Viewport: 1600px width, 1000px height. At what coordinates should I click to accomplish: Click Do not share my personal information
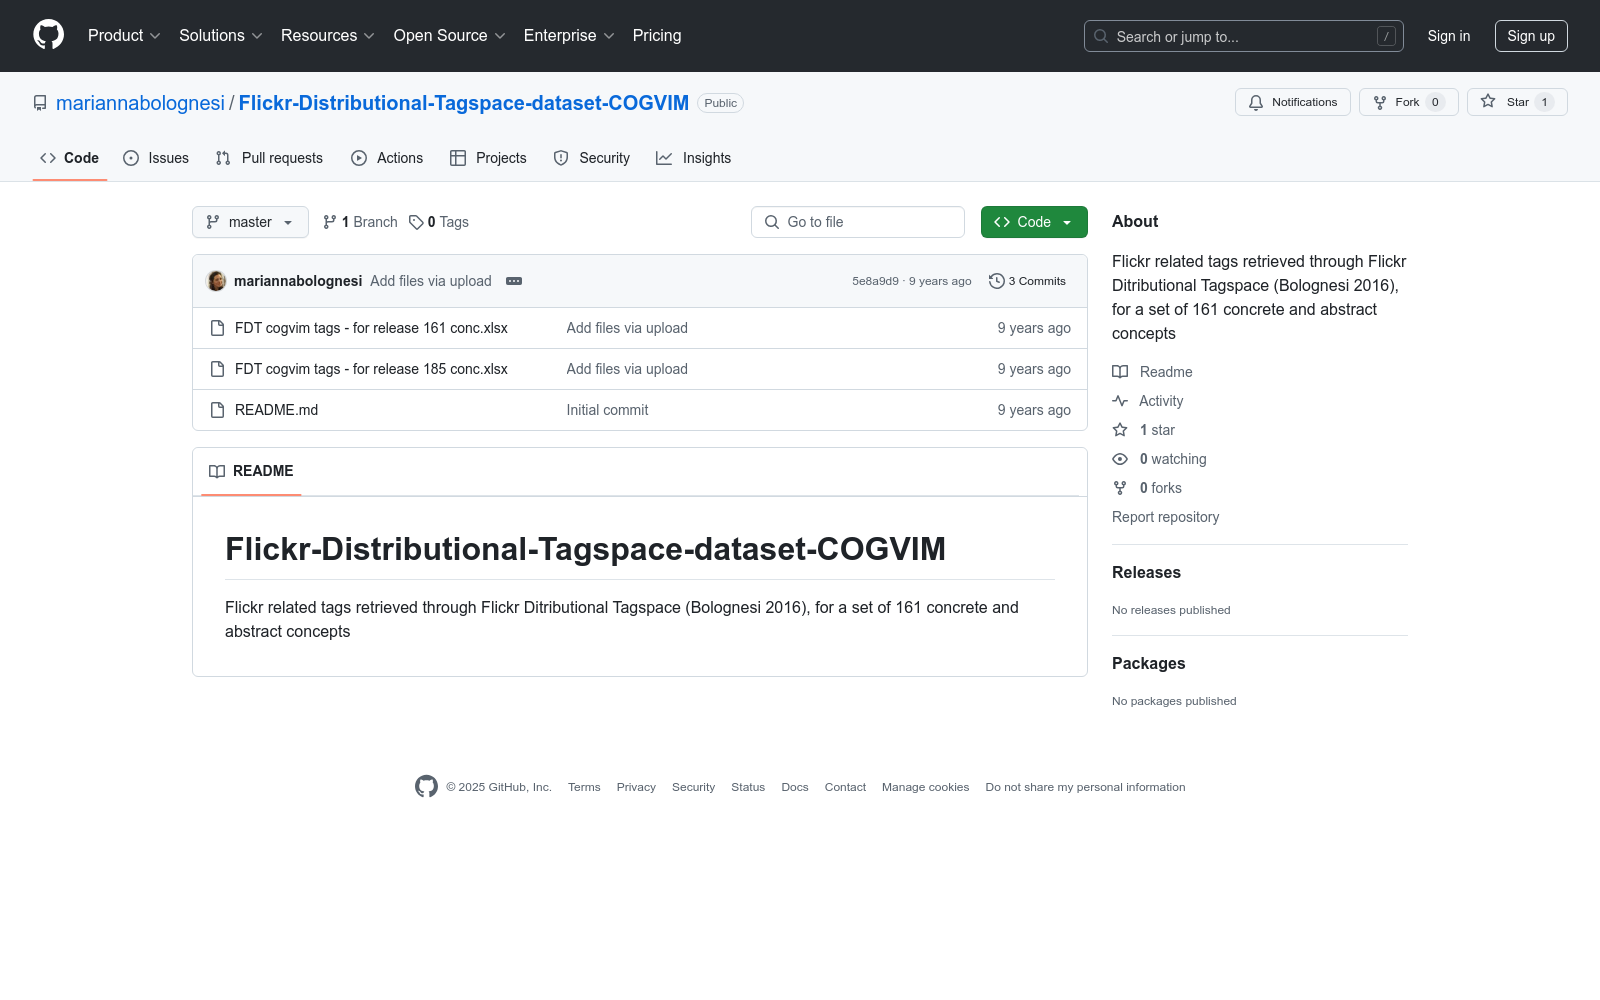[x=1085, y=787]
